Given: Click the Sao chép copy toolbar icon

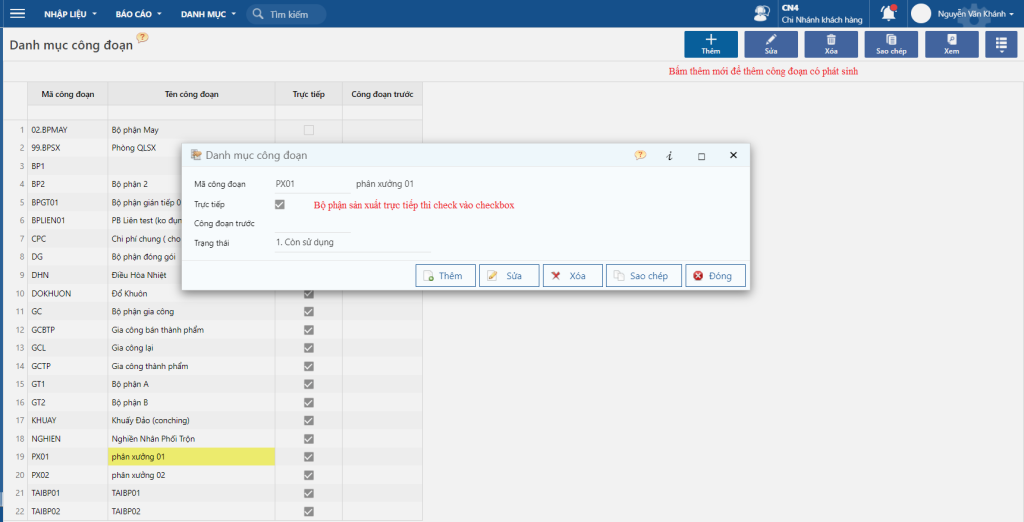Looking at the screenshot, I should (891, 44).
